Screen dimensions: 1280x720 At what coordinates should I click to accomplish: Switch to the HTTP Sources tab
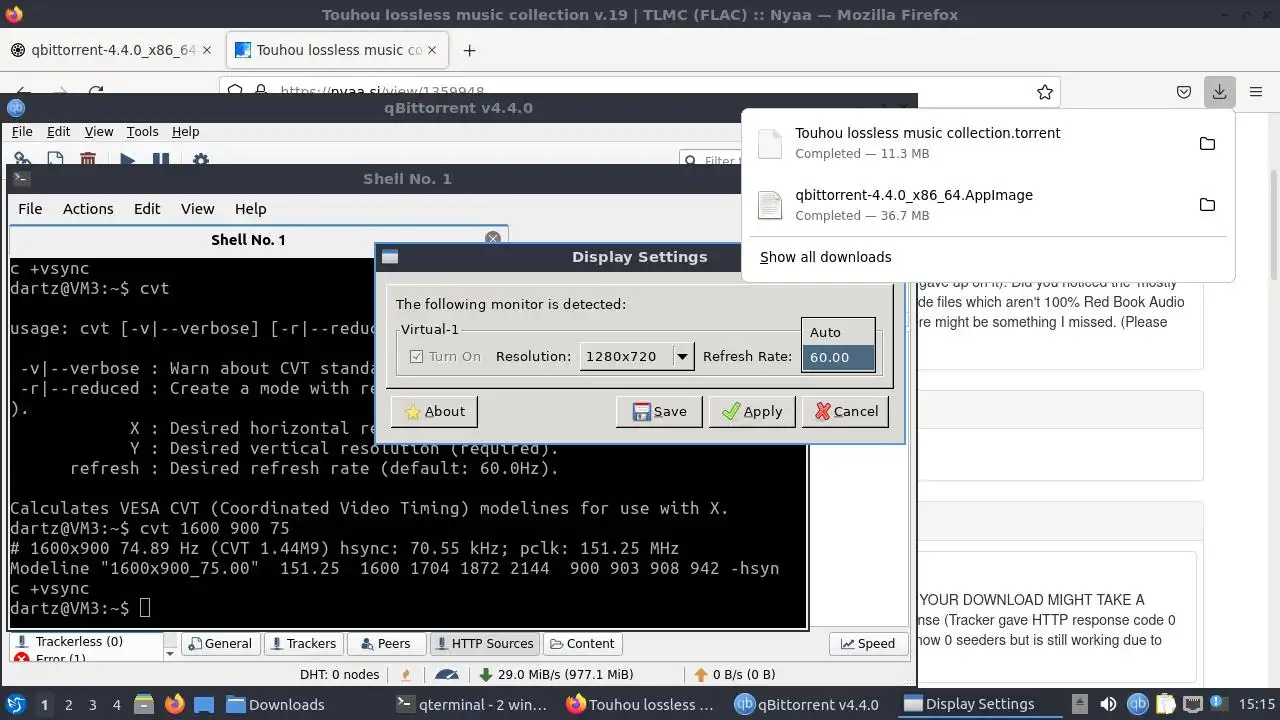pos(483,644)
